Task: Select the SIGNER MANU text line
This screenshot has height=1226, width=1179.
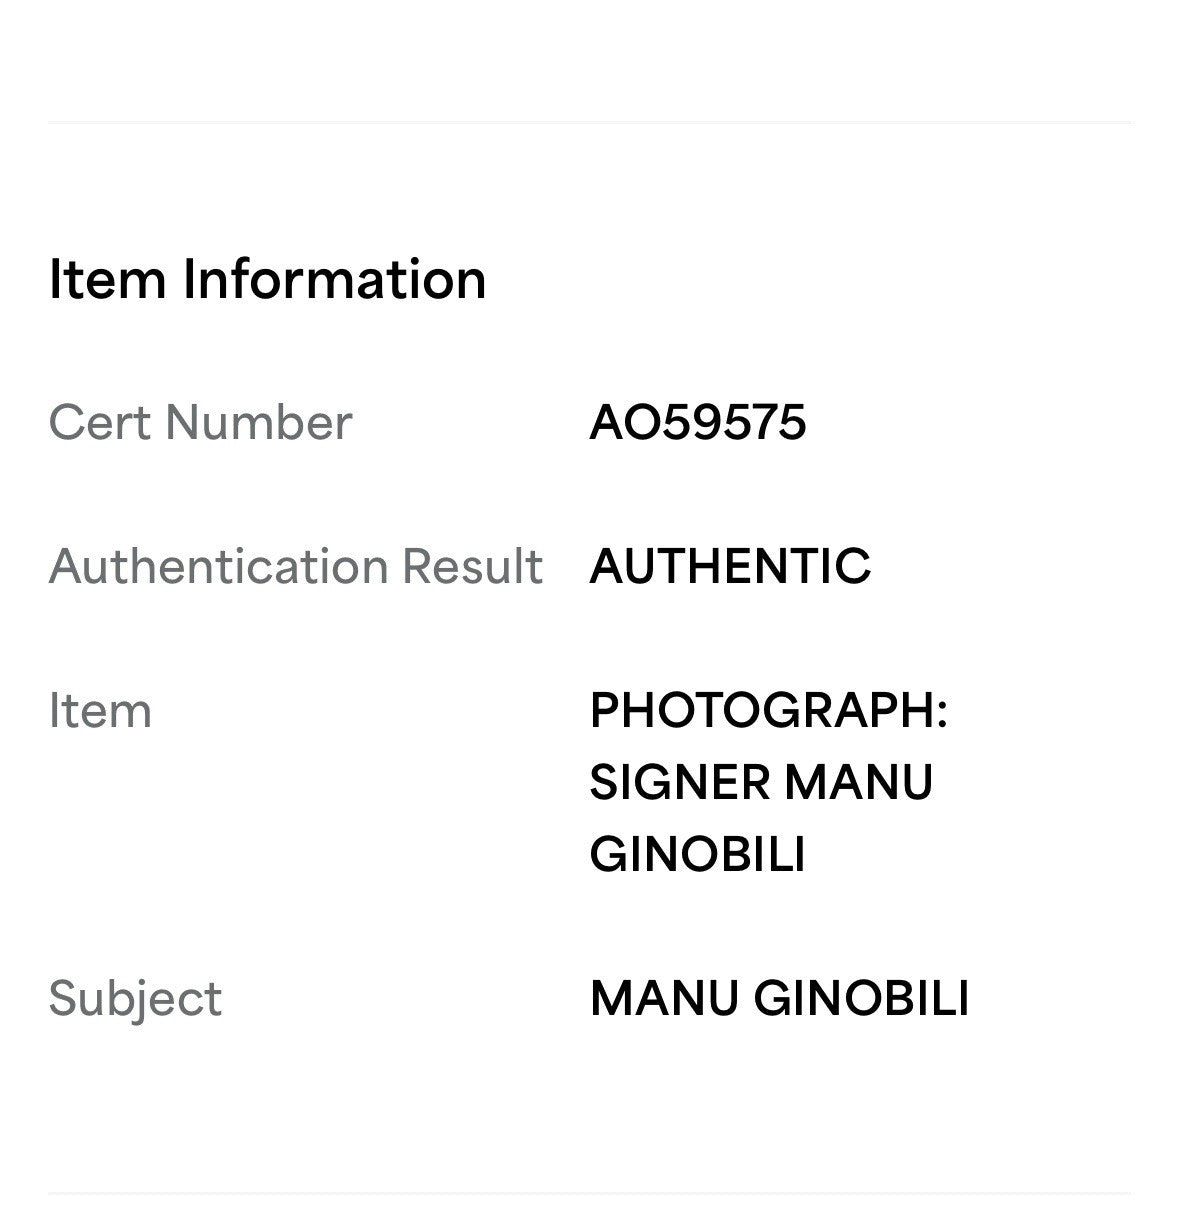Action: point(761,782)
